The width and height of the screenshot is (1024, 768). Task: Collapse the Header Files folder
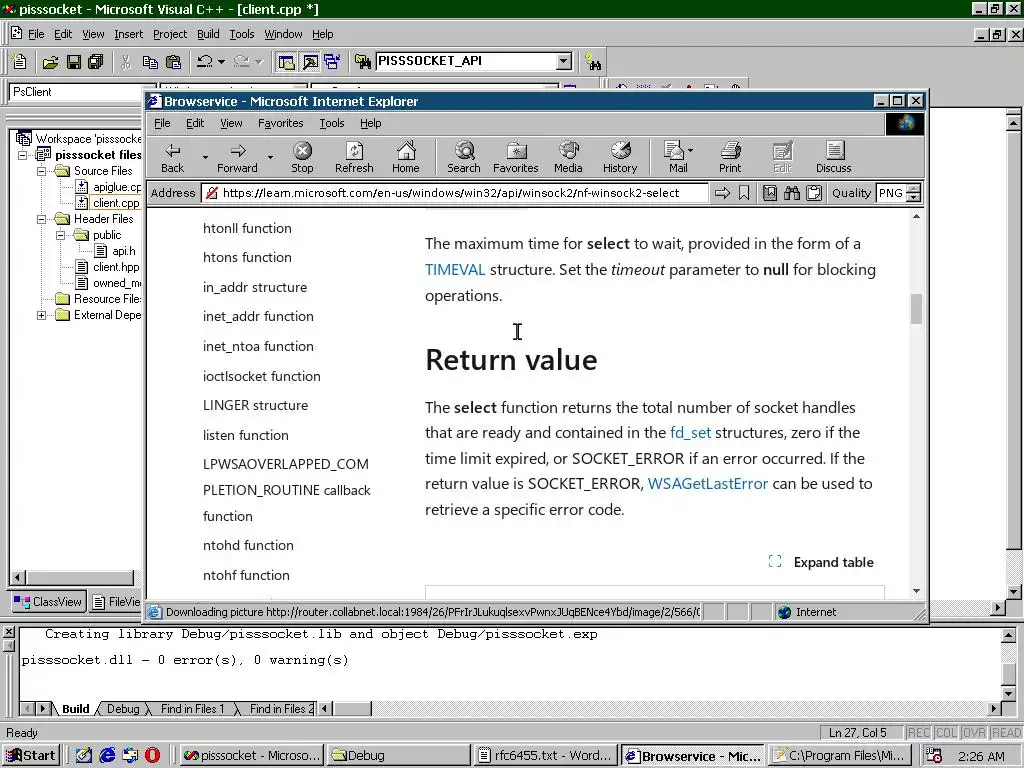[x=41, y=219]
